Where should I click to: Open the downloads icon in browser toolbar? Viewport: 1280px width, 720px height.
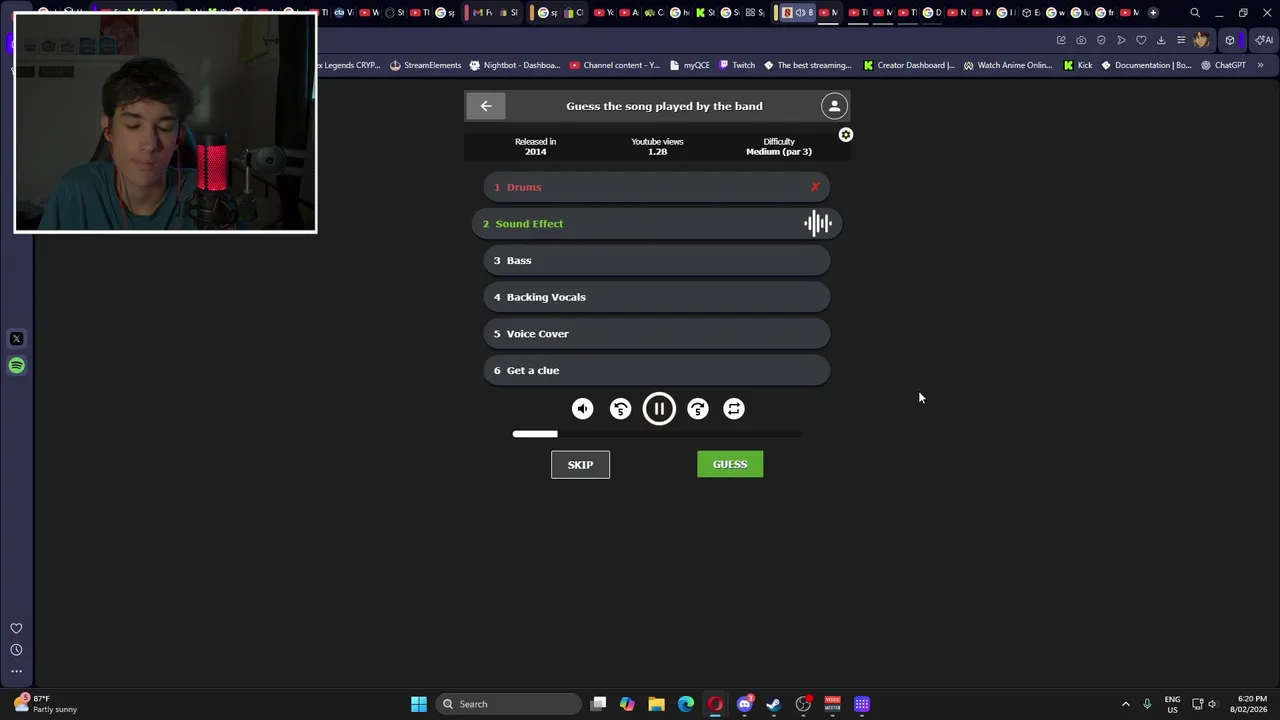click(1161, 40)
